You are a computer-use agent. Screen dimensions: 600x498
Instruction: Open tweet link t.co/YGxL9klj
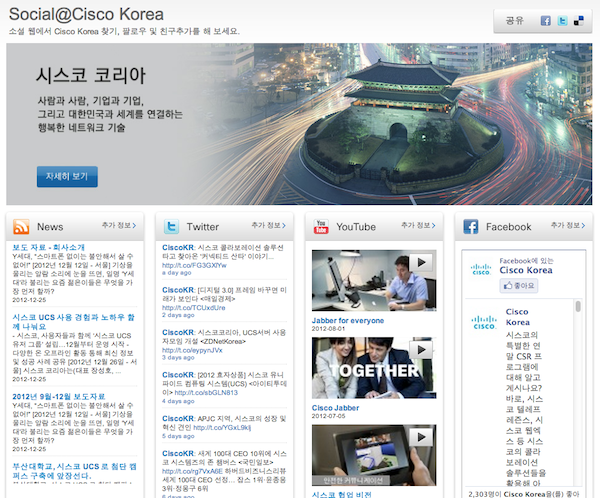[222, 428]
